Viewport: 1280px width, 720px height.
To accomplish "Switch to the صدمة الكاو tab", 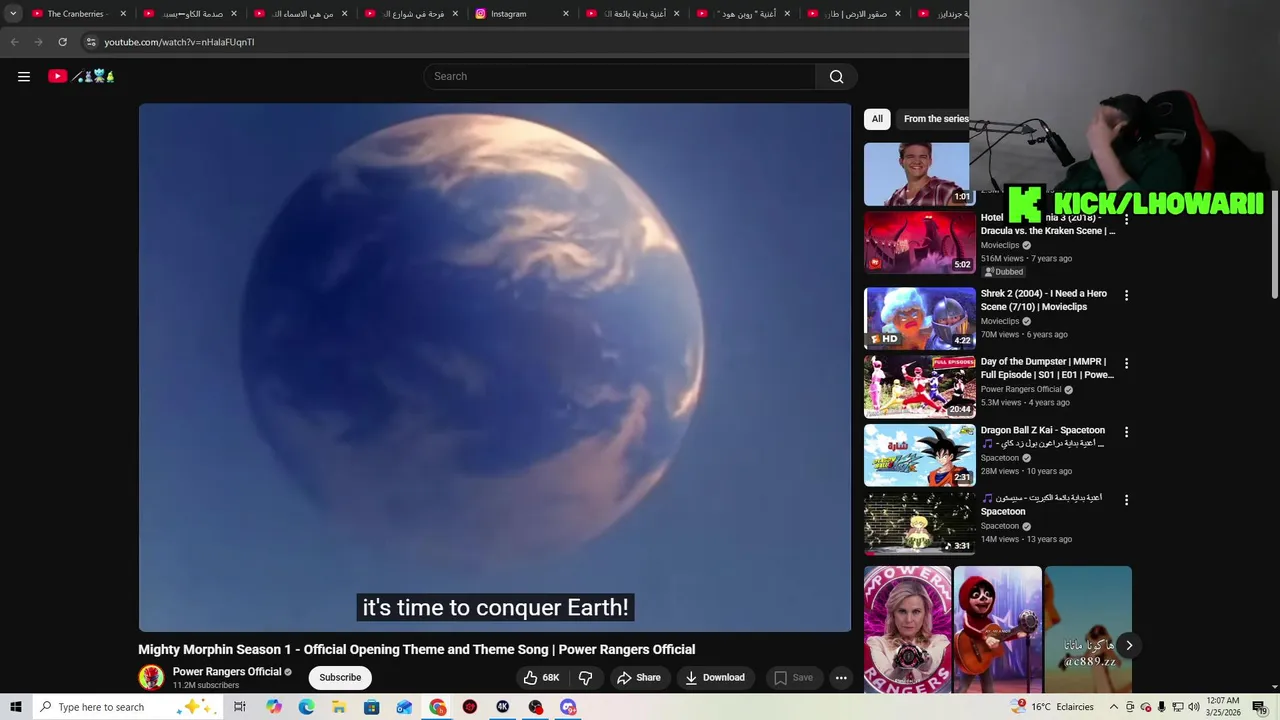I will [188, 14].
